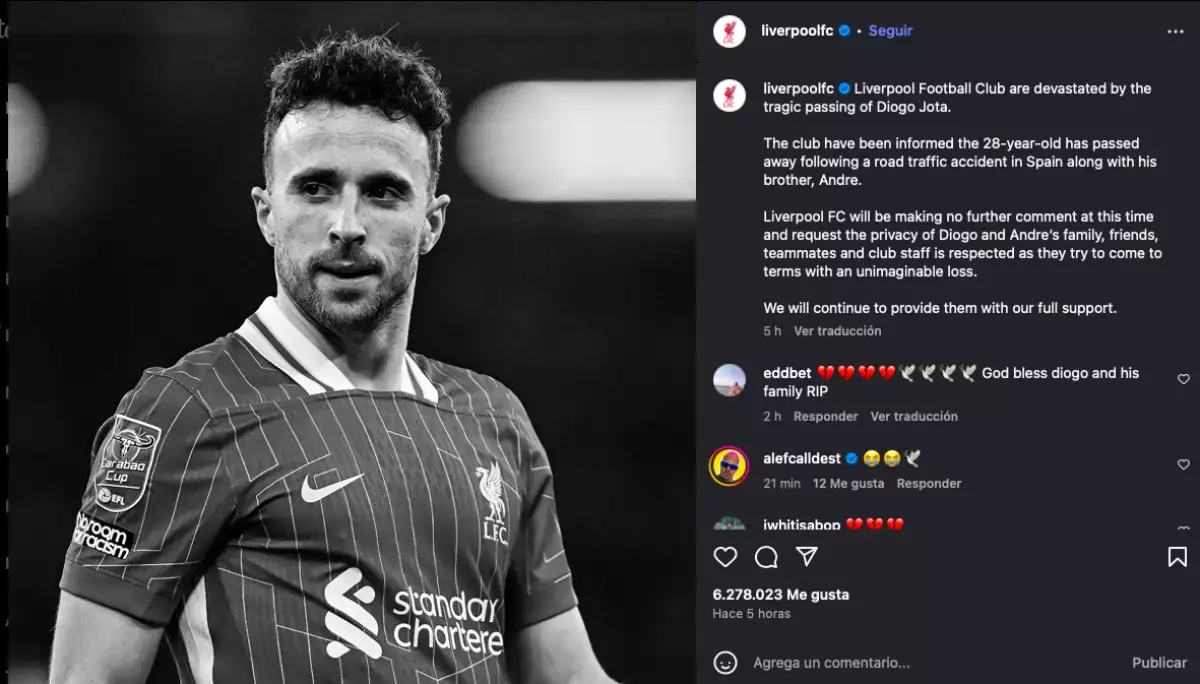The width and height of the screenshot is (1200, 684).
Task: Click the Diogo Jota post photo
Action: 348,342
